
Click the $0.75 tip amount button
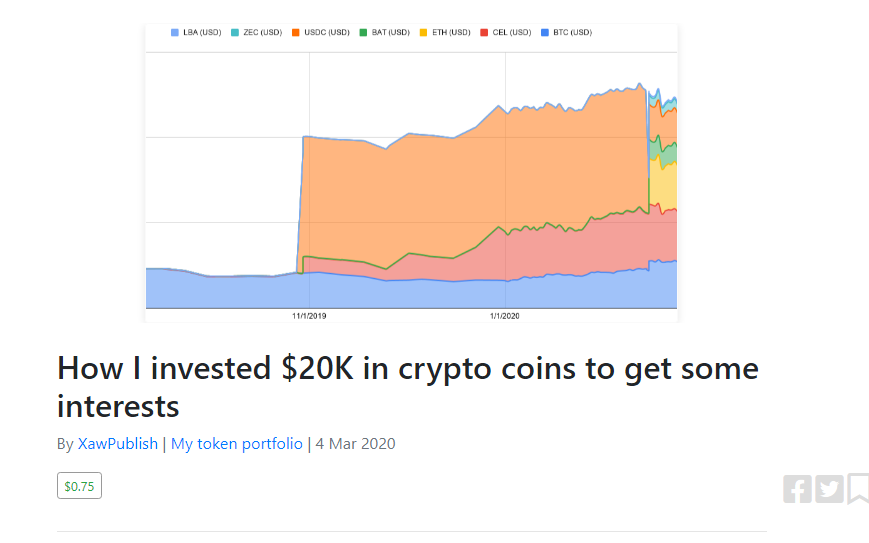point(79,486)
